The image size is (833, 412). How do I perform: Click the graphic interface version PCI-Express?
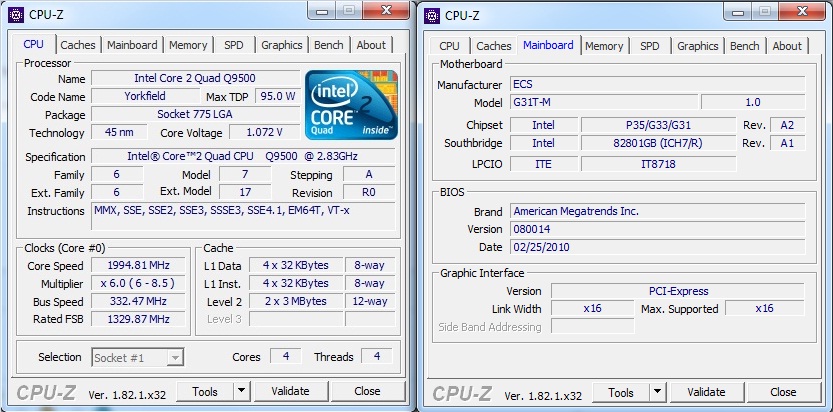(x=678, y=291)
